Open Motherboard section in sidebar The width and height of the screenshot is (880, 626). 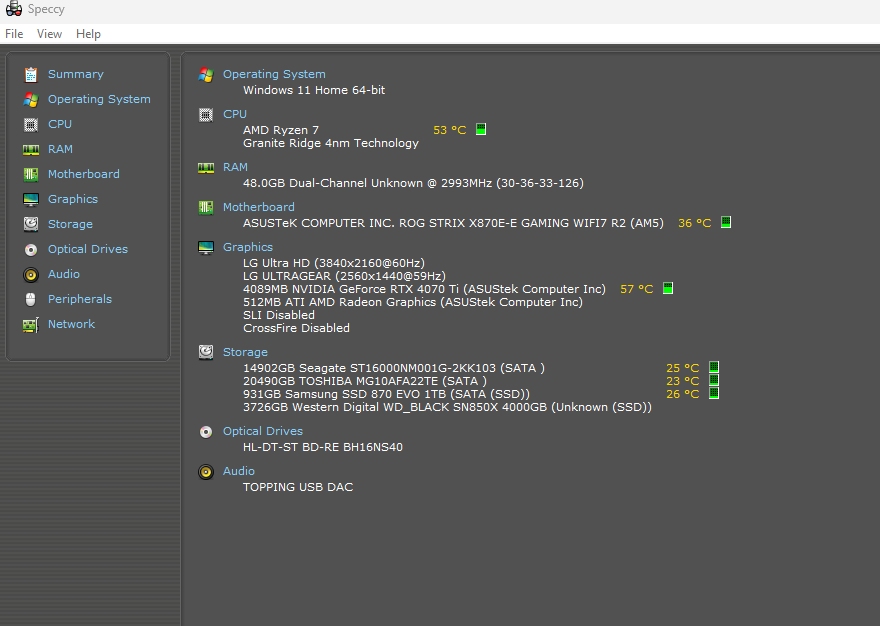point(84,174)
